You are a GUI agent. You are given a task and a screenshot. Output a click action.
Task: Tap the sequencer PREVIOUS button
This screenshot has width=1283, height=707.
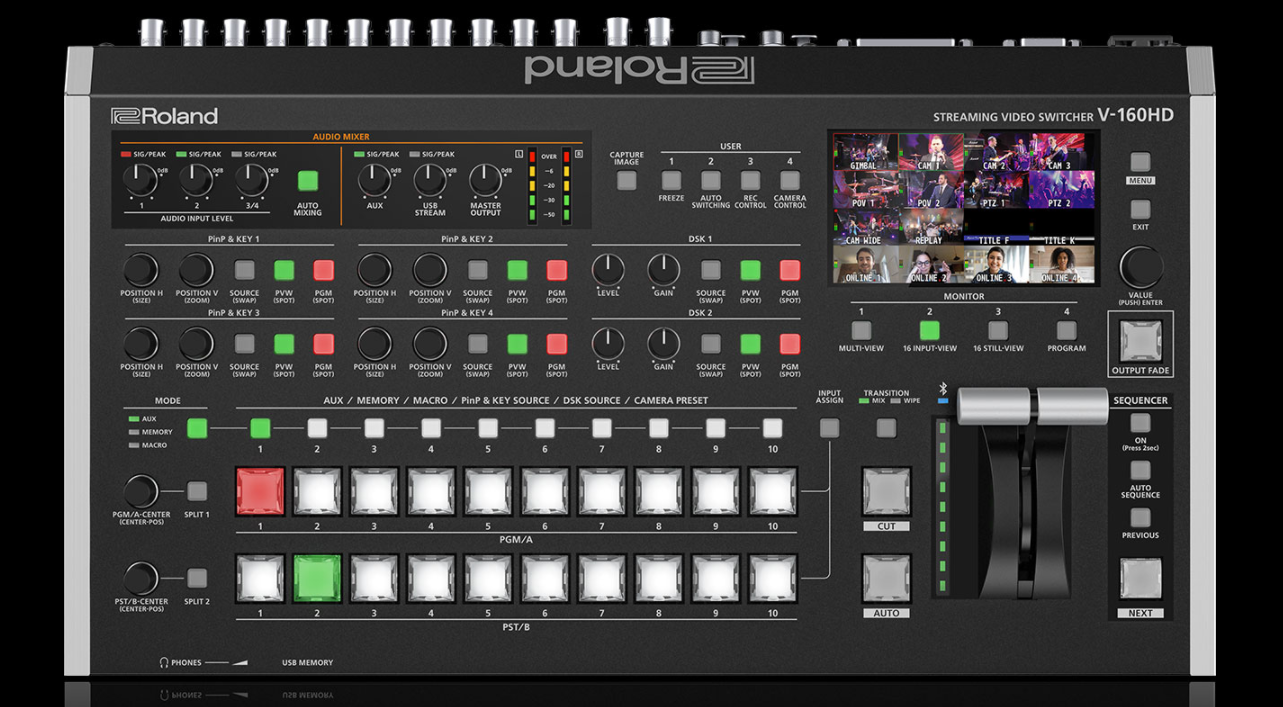(1140, 517)
